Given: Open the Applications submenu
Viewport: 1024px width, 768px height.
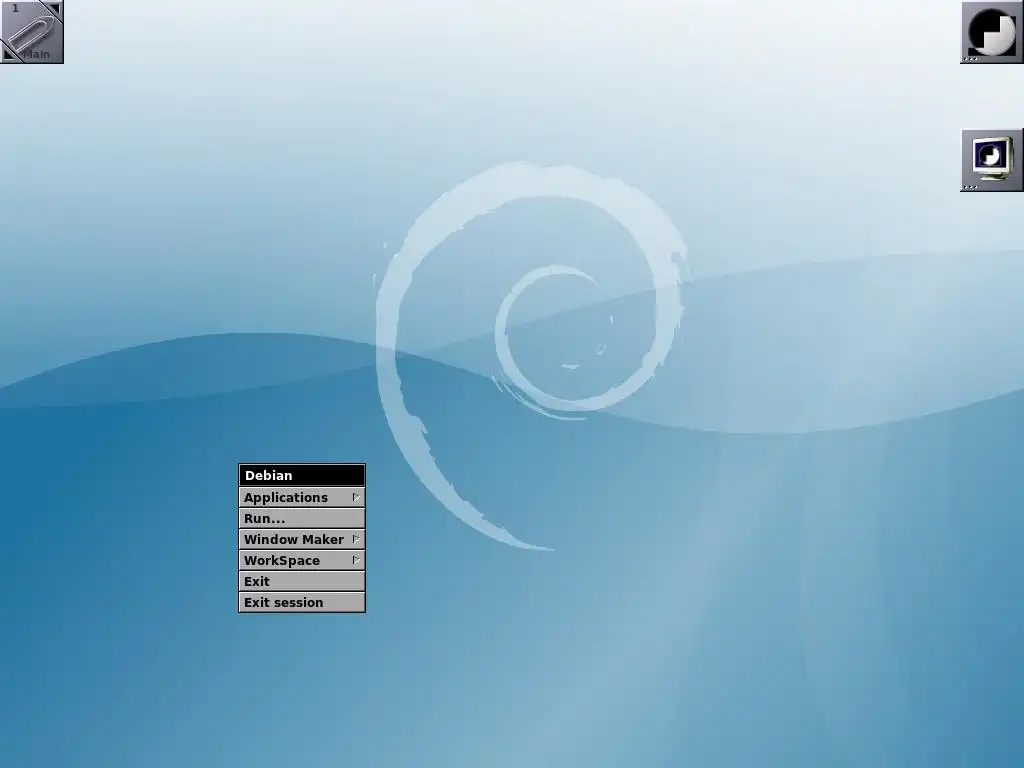Looking at the screenshot, I should pos(302,498).
